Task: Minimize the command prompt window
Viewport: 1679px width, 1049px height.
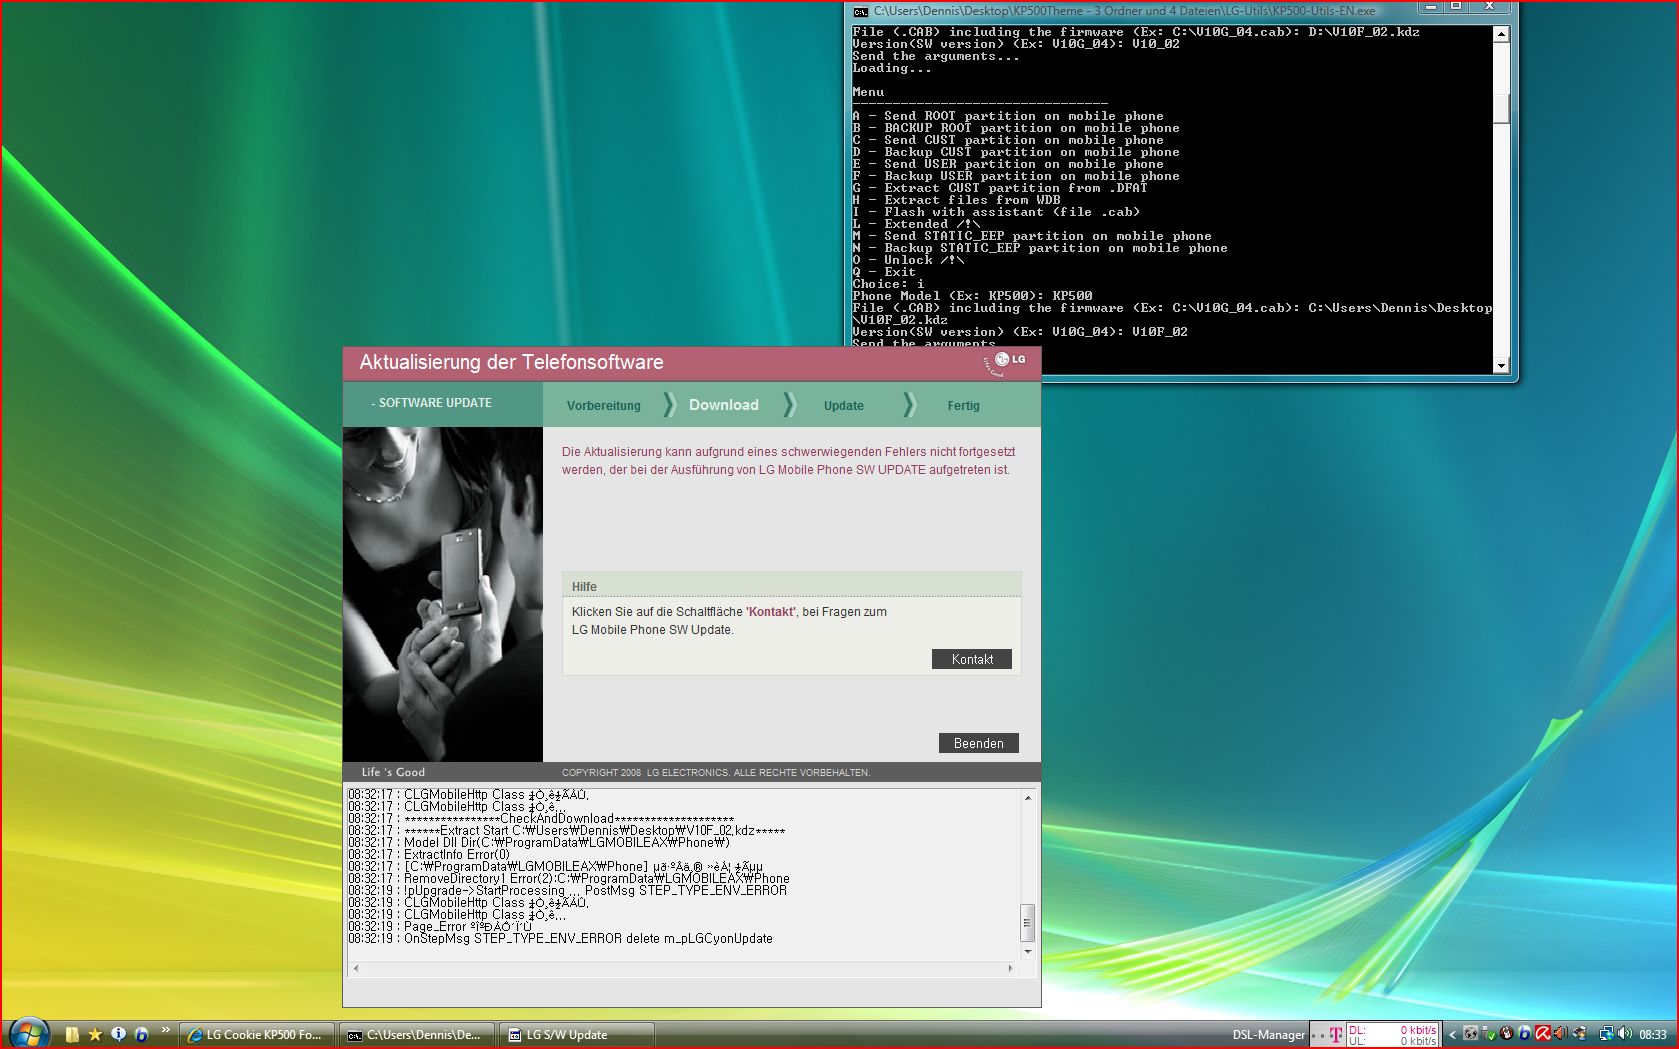Action: pos(1430,8)
